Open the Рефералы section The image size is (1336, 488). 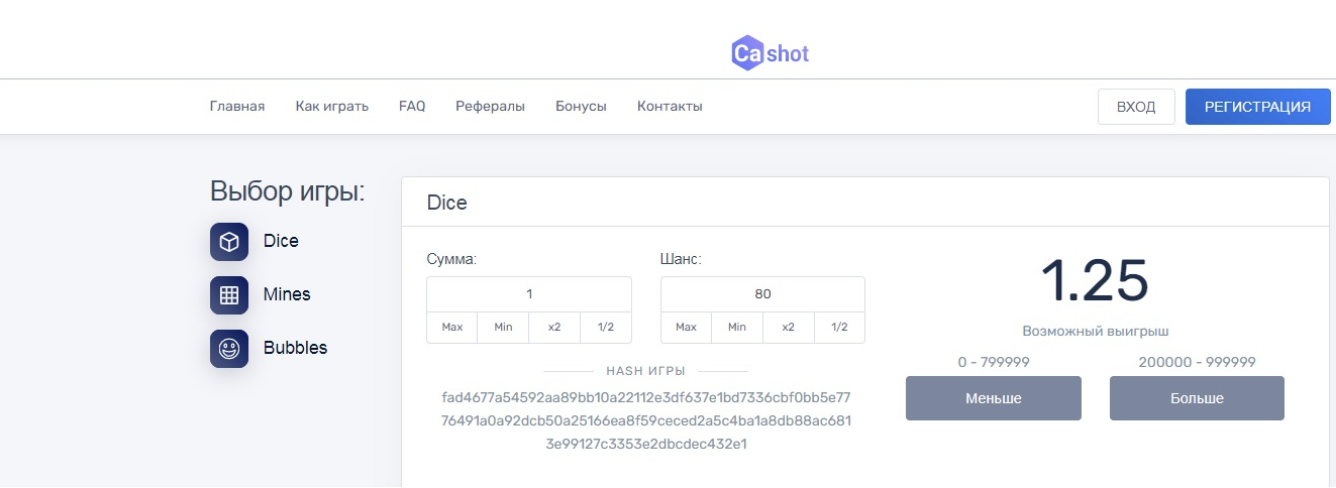click(x=490, y=107)
